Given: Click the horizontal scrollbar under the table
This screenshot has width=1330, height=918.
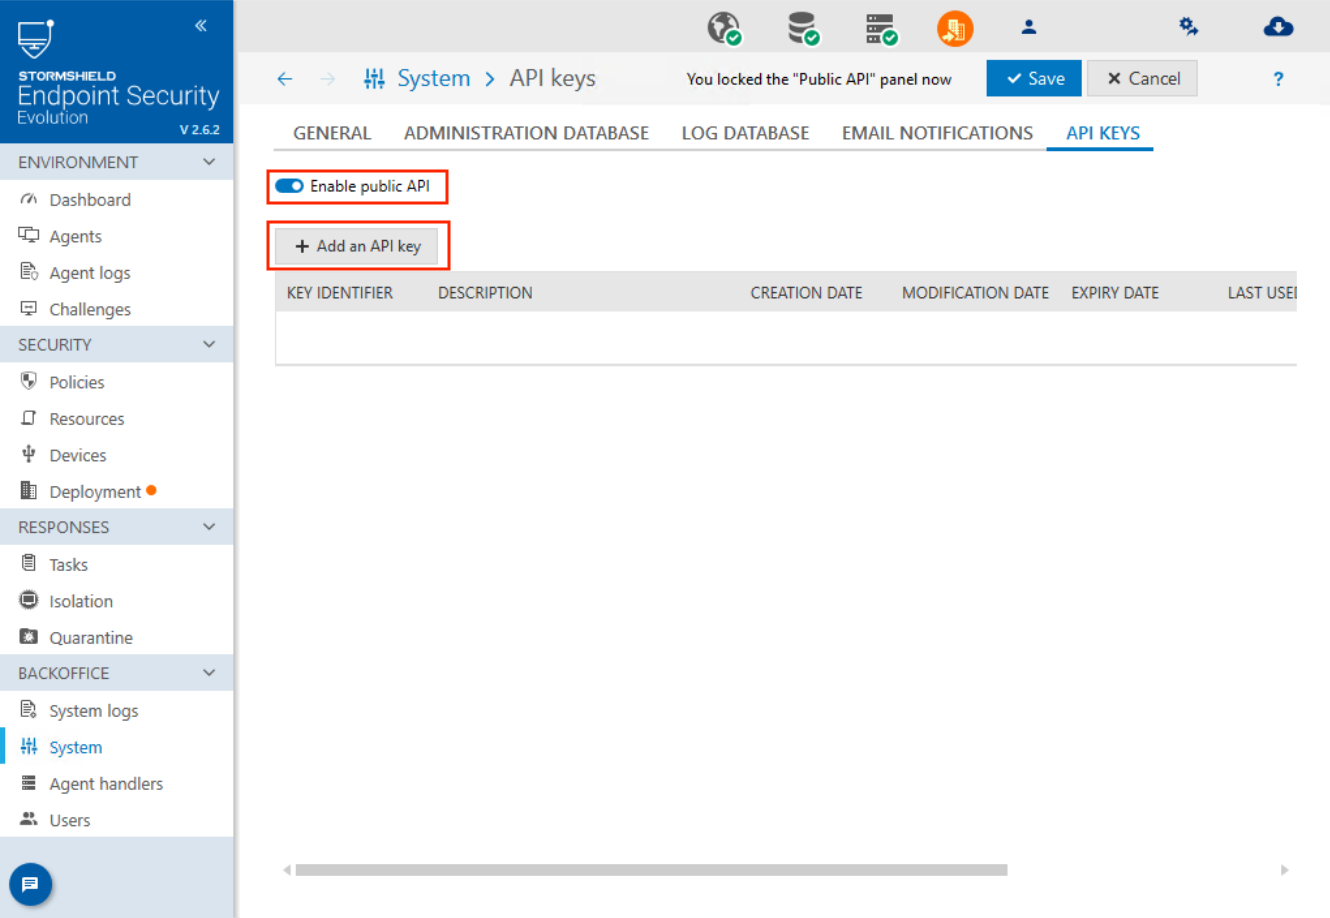Looking at the screenshot, I should [650, 870].
